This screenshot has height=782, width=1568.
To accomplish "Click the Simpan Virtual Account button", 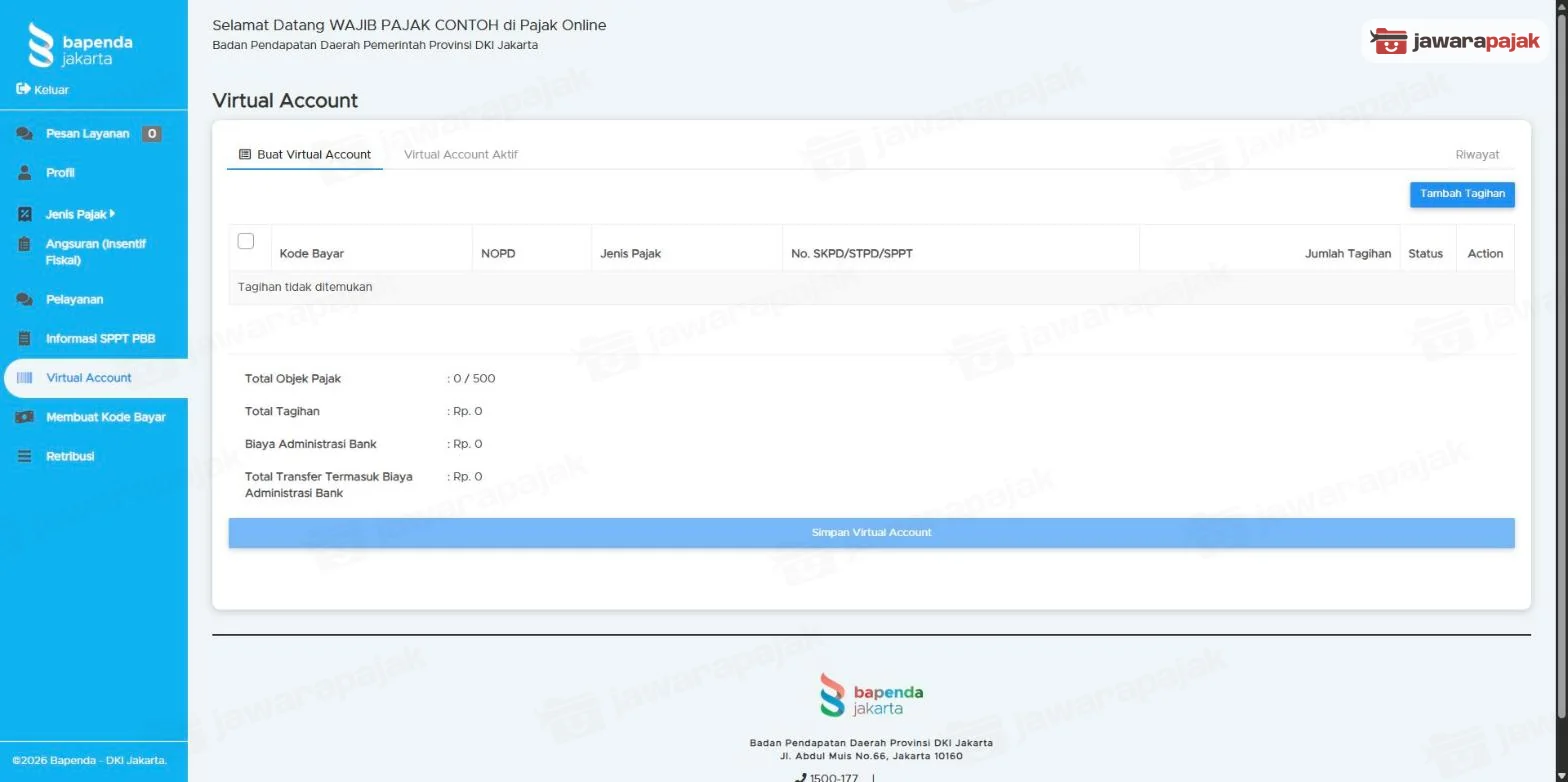I will pos(871,533).
